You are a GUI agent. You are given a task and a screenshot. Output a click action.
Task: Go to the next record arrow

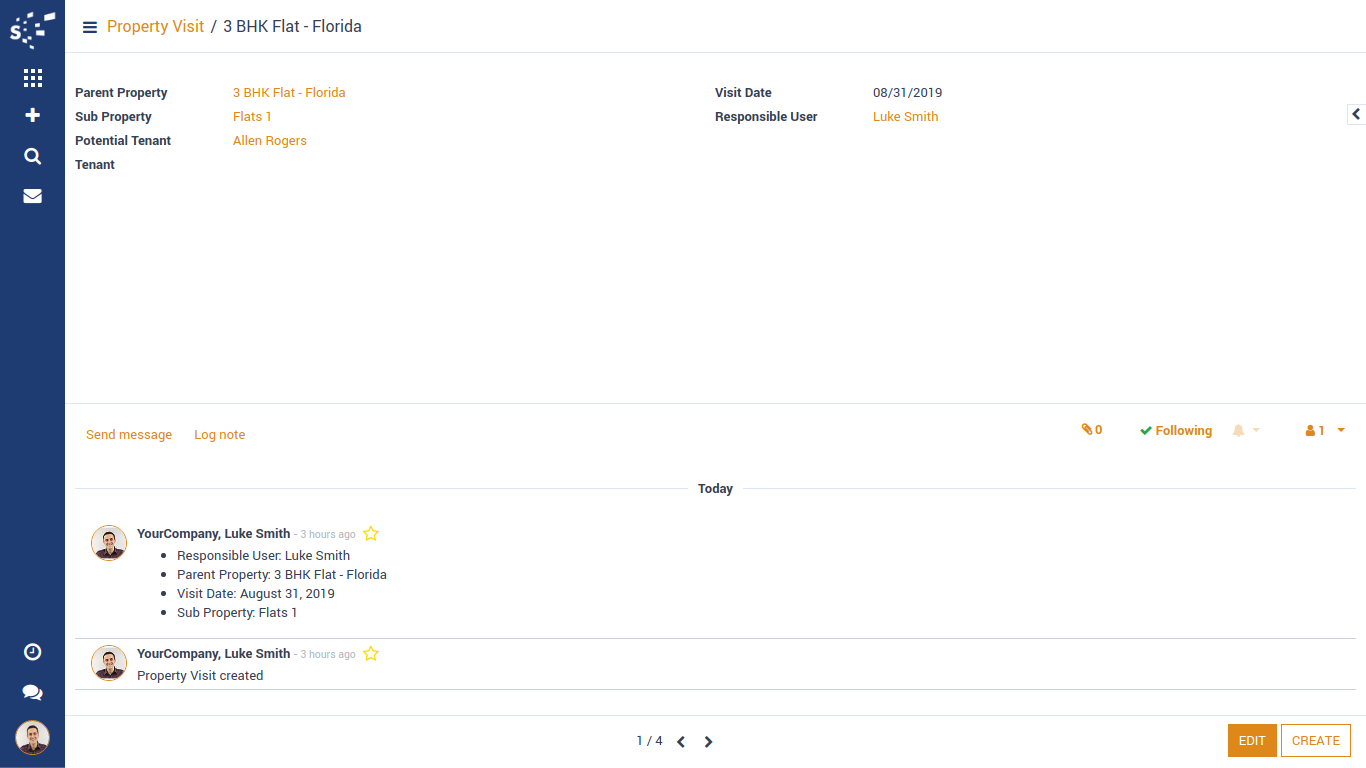709,742
